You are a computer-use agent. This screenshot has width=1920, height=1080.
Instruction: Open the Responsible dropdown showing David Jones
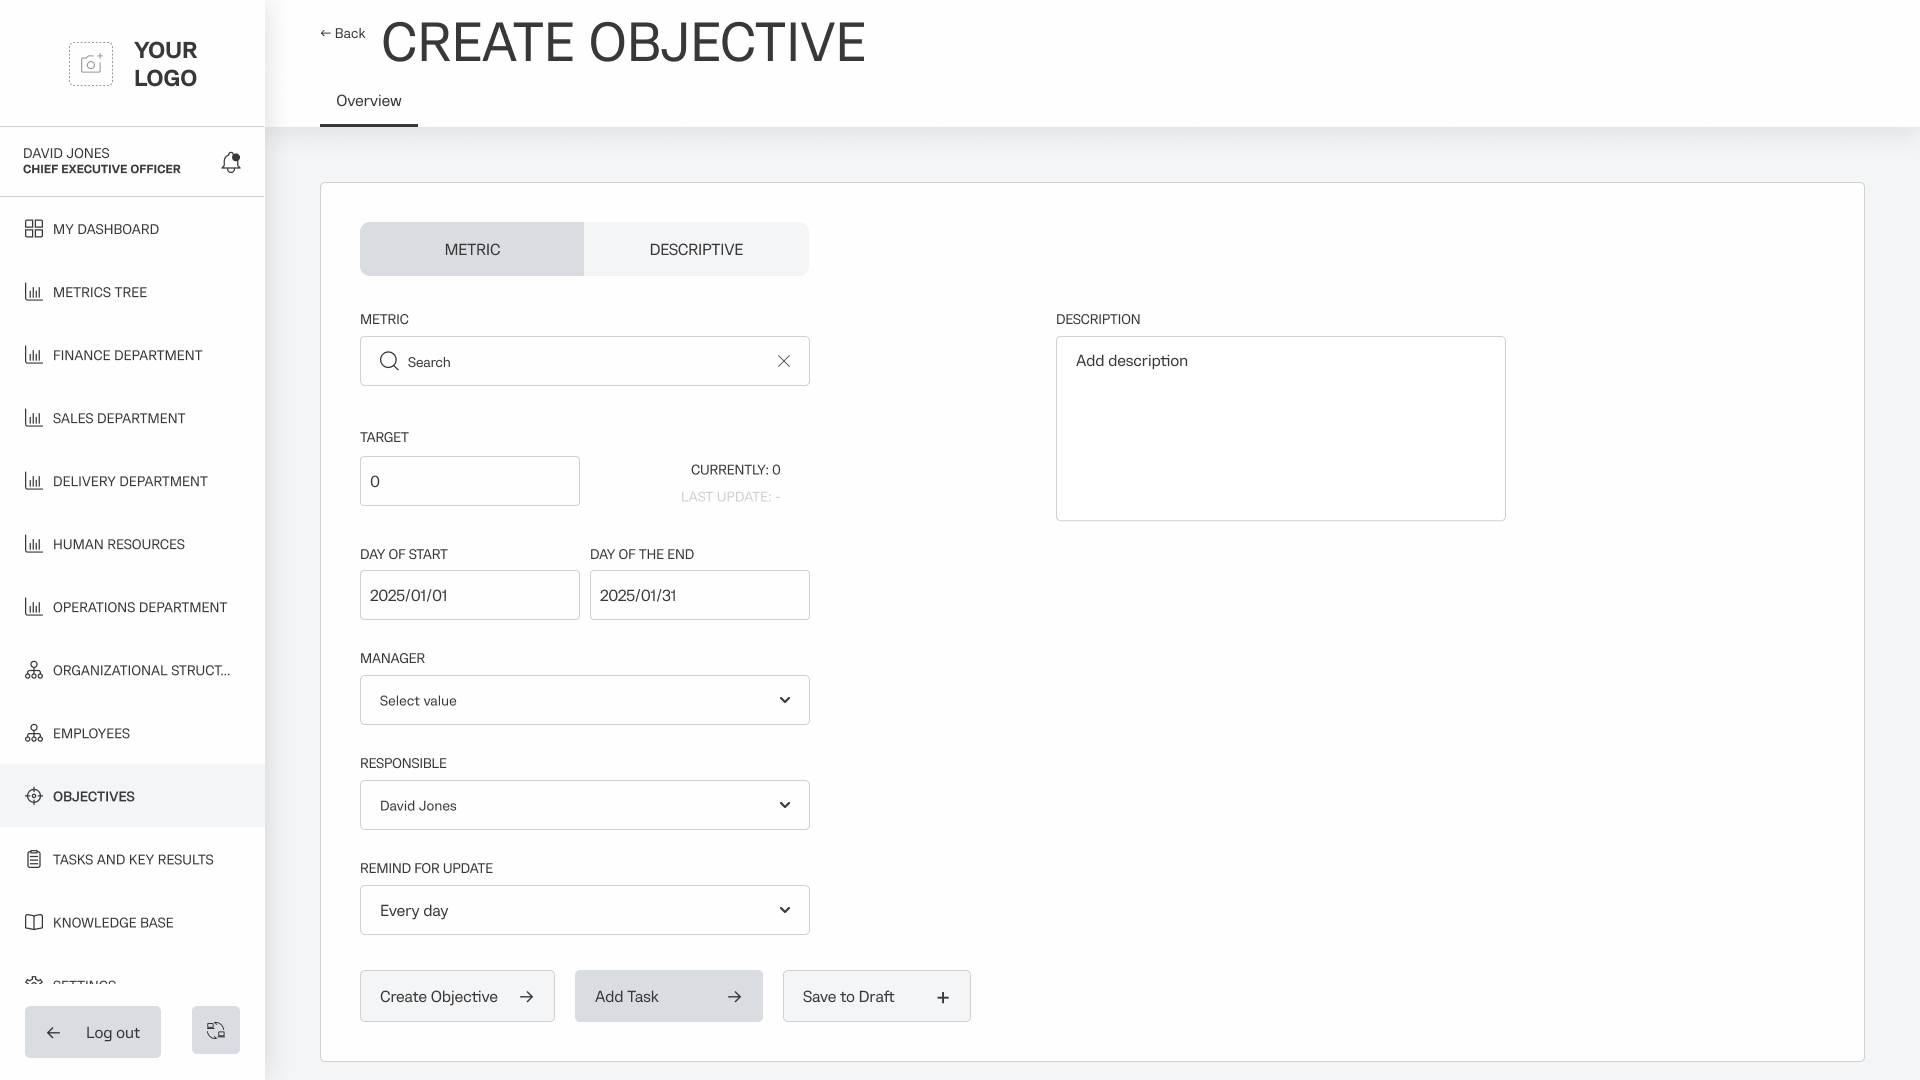click(x=585, y=805)
